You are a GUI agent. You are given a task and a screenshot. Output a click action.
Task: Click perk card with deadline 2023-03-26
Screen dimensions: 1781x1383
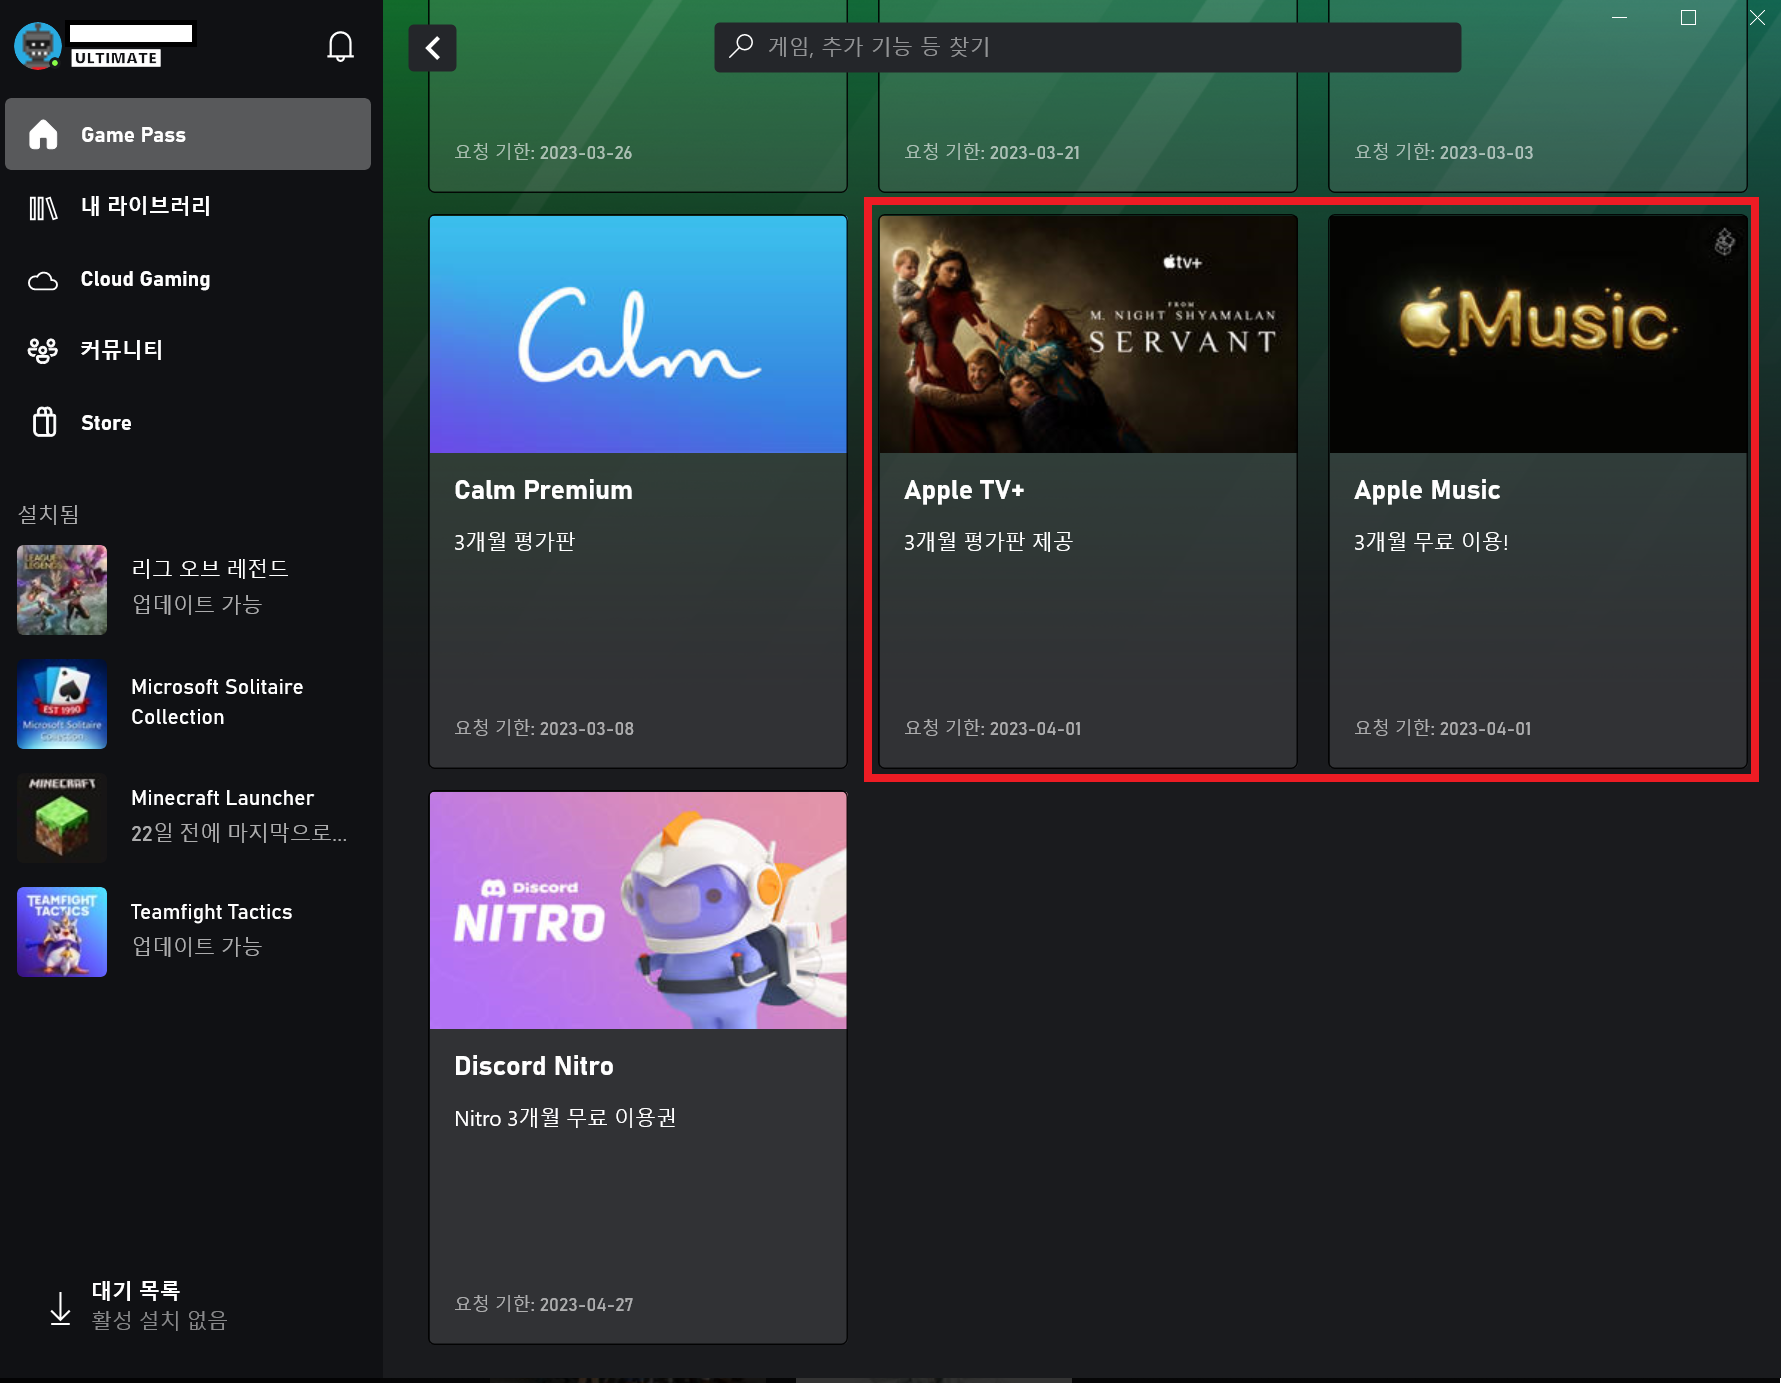pos(638,96)
